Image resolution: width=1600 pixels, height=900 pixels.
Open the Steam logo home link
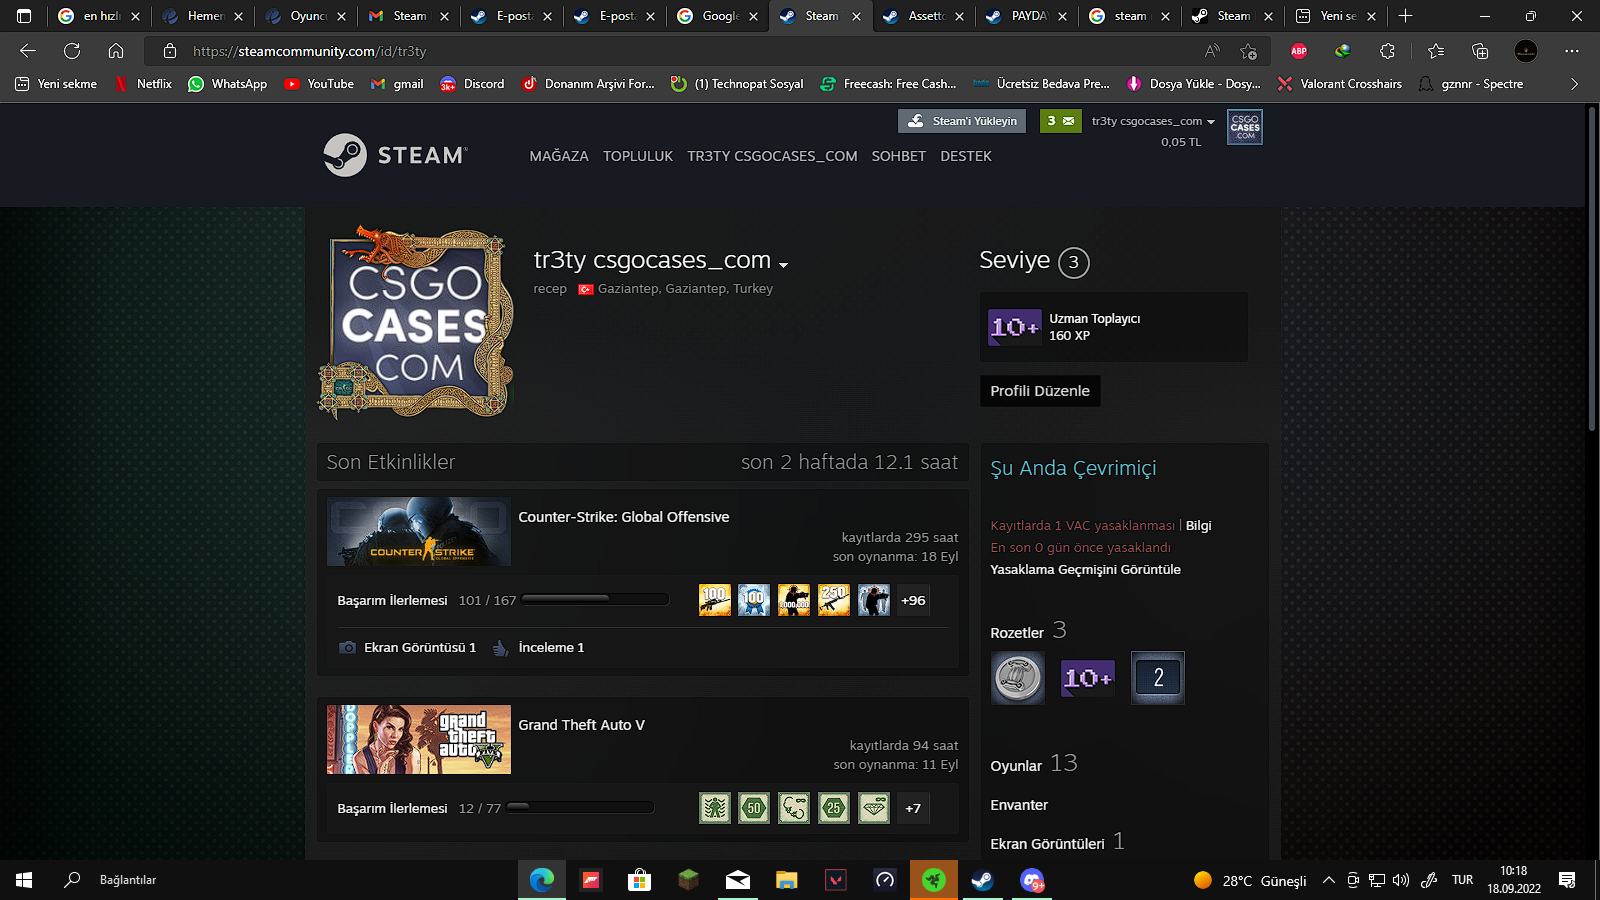coord(395,155)
